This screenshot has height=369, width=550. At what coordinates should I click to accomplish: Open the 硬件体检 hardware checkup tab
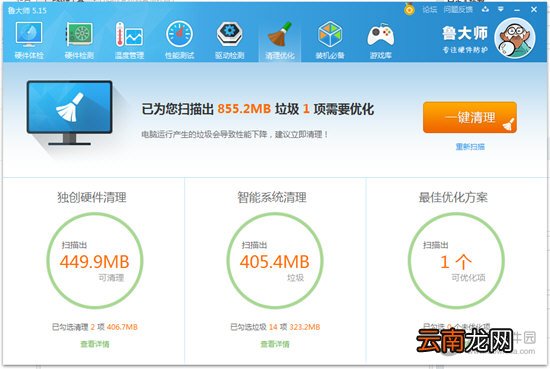[x=29, y=40]
